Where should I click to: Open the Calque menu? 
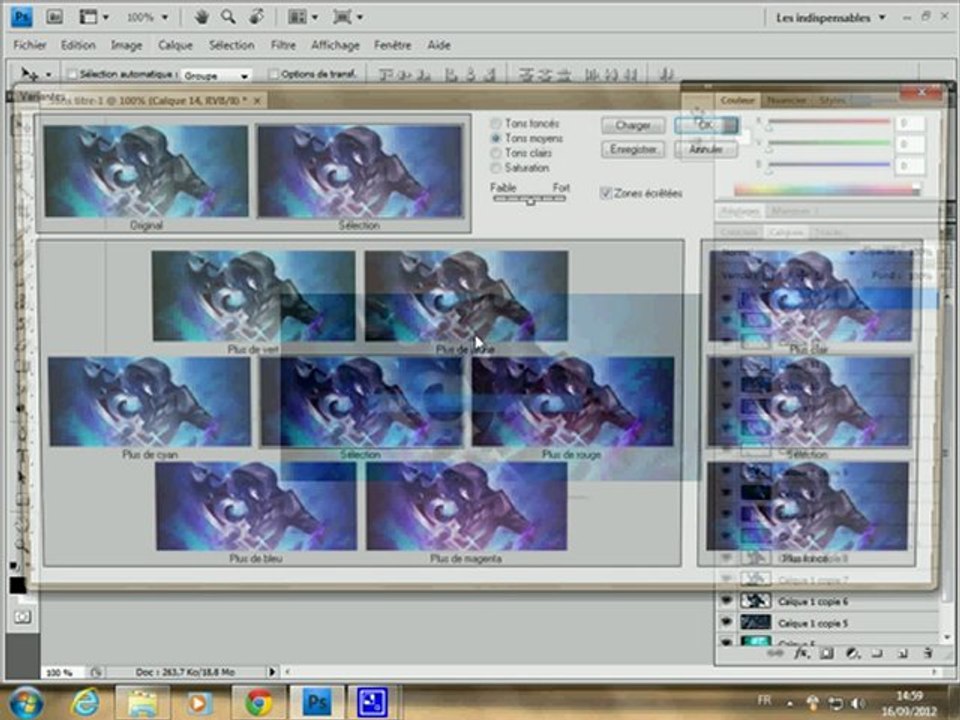(x=175, y=45)
